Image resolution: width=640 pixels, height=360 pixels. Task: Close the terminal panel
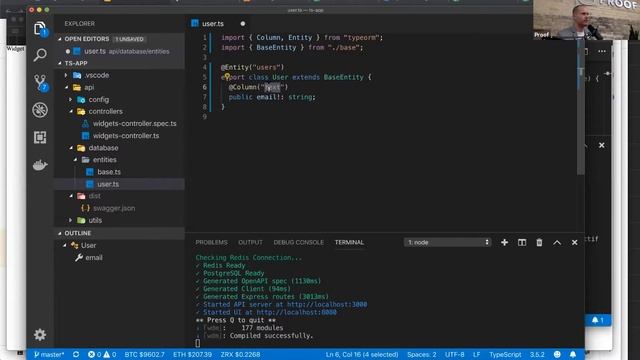pos(574,242)
